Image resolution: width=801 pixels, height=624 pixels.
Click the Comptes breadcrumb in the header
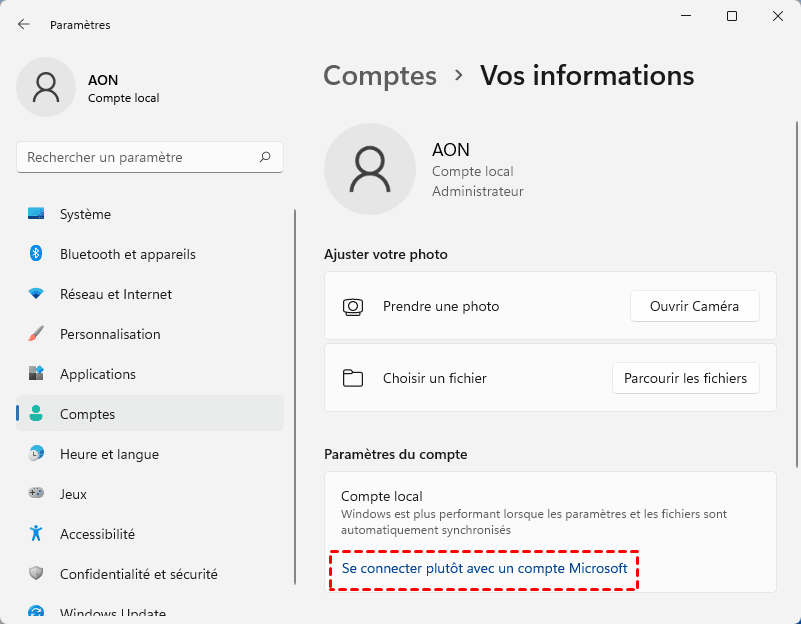tap(380, 76)
